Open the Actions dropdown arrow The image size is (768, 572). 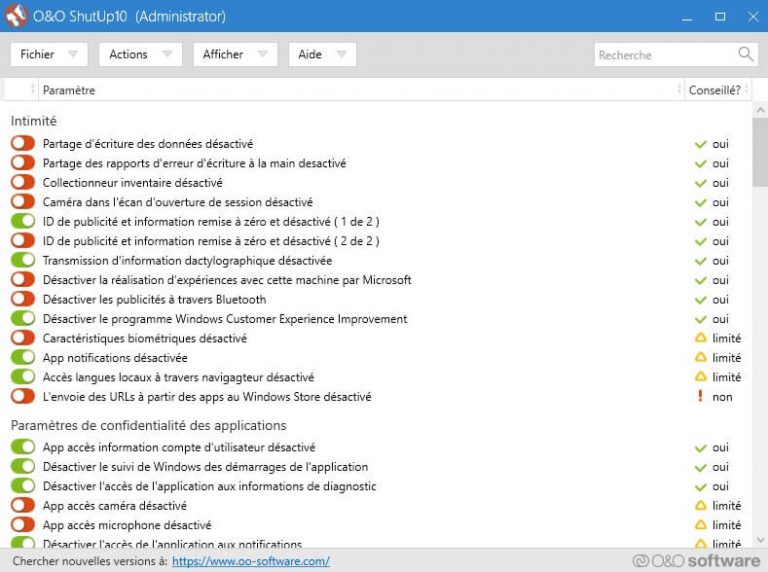(168, 54)
